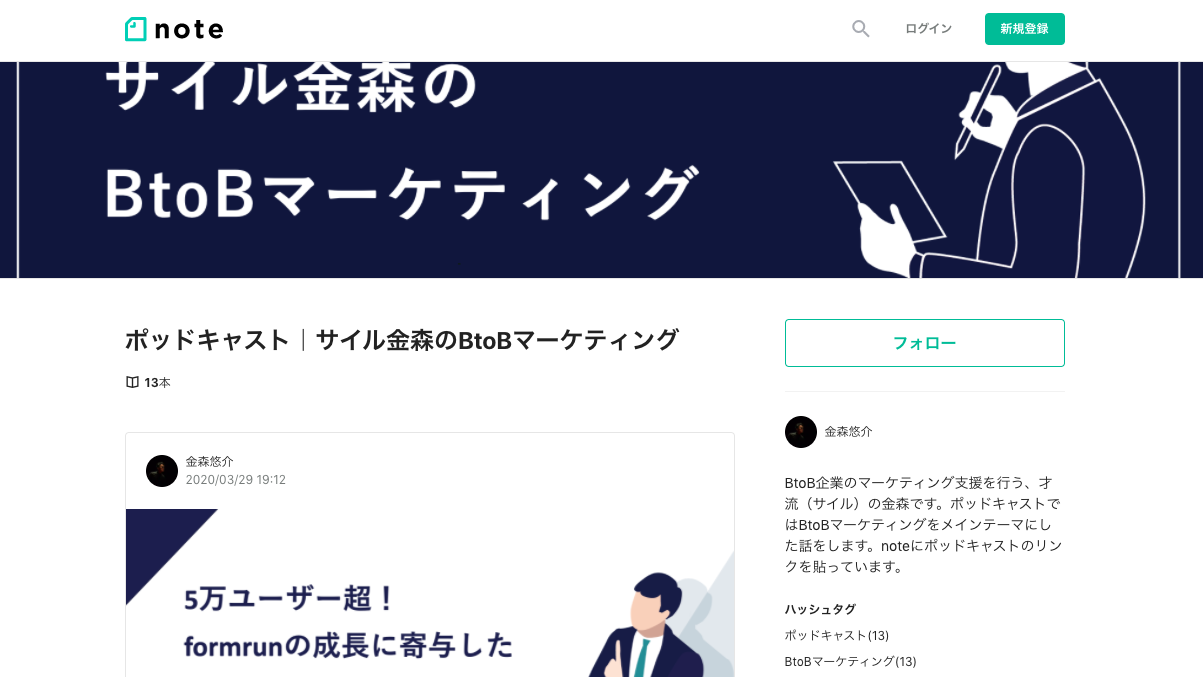The width and height of the screenshot is (1203, 677).
Task: Click the ハッシュタグ section heading
Action: coord(820,609)
